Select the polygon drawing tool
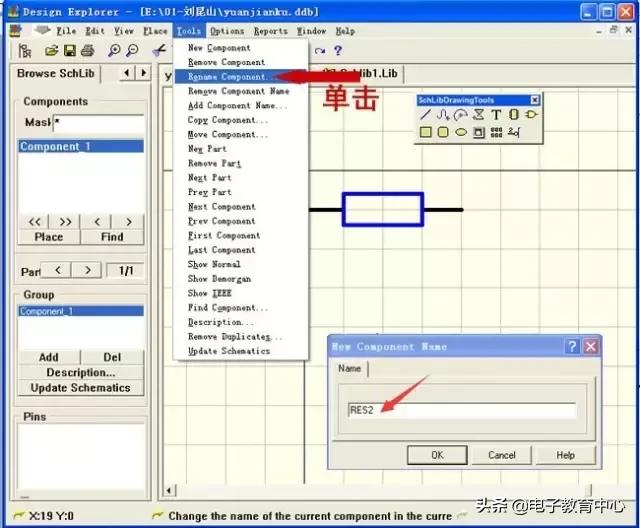 [478, 115]
